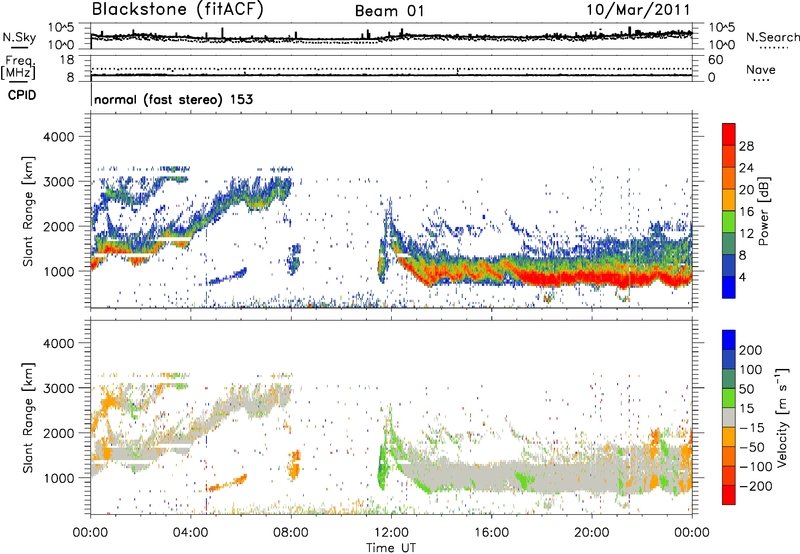The width and height of the screenshot is (800, 554).
Task: Click '4000' on power panel range axis
Action: coord(58,137)
